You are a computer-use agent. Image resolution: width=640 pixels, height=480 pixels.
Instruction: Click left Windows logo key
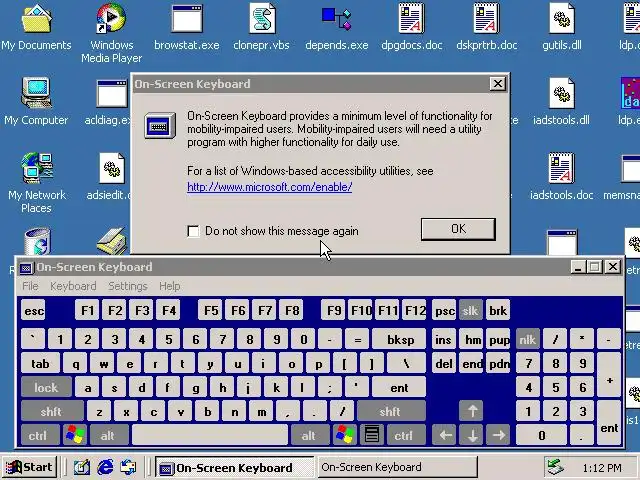(75, 435)
